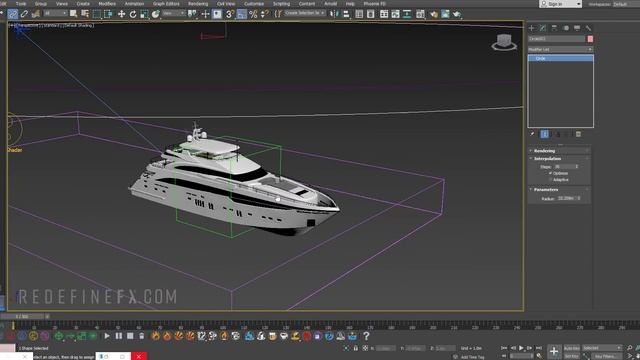Open the Schematic View
This screenshot has width=640, height=360.
(x=407, y=14)
